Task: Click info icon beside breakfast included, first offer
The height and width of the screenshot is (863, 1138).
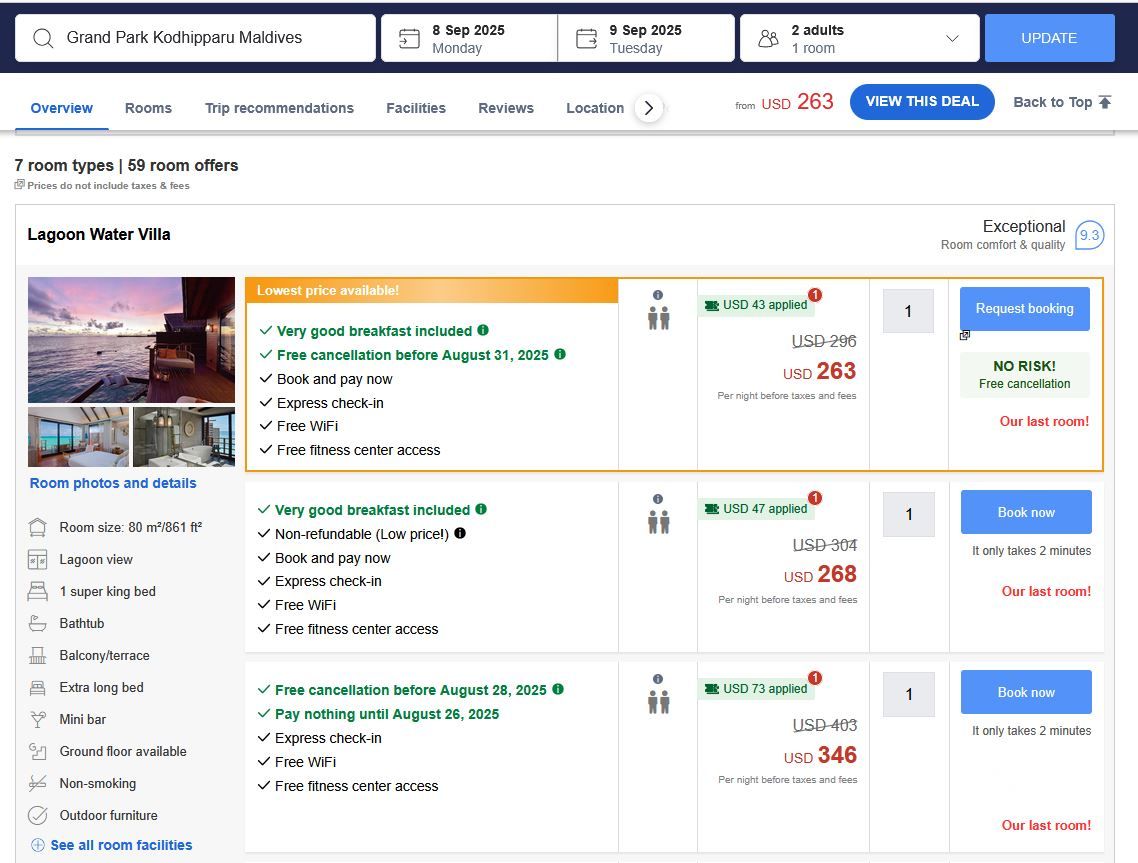Action: pyautogui.click(x=483, y=330)
